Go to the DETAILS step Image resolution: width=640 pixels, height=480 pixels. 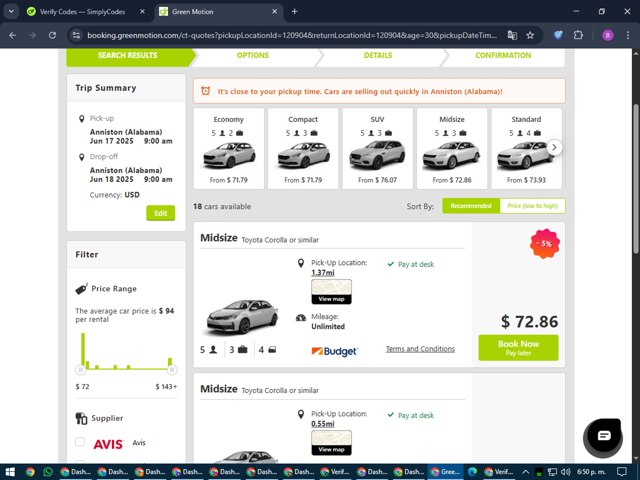[378, 56]
